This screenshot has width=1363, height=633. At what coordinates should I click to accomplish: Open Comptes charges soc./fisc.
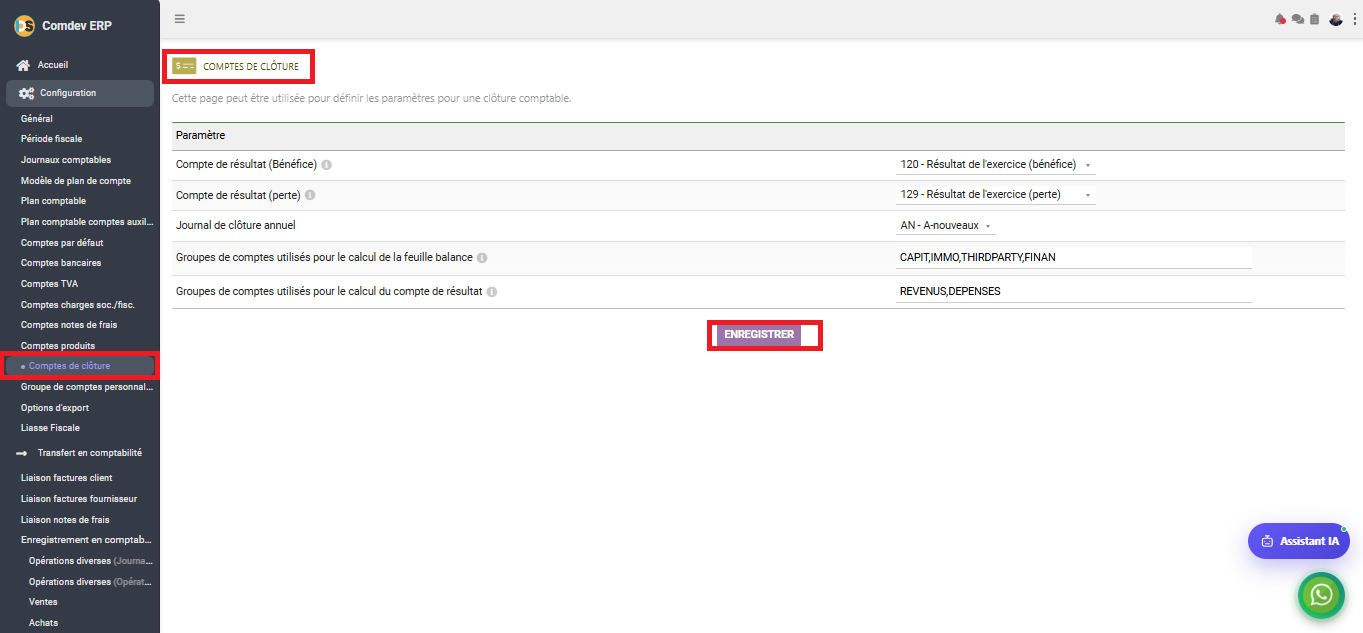pyautogui.click(x=78, y=305)
